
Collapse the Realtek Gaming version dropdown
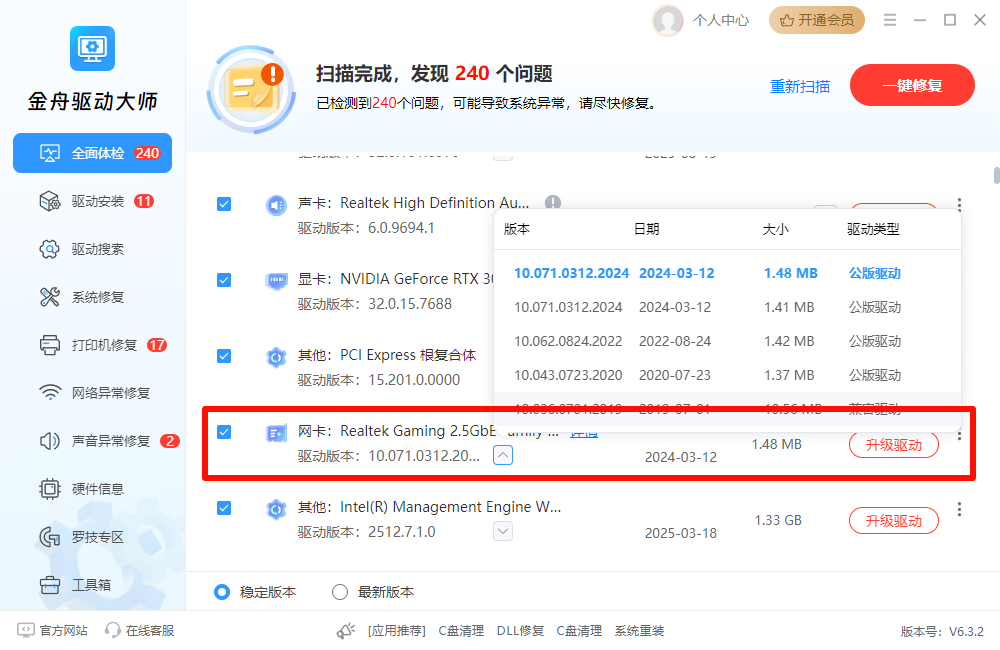tap(503, 455)
